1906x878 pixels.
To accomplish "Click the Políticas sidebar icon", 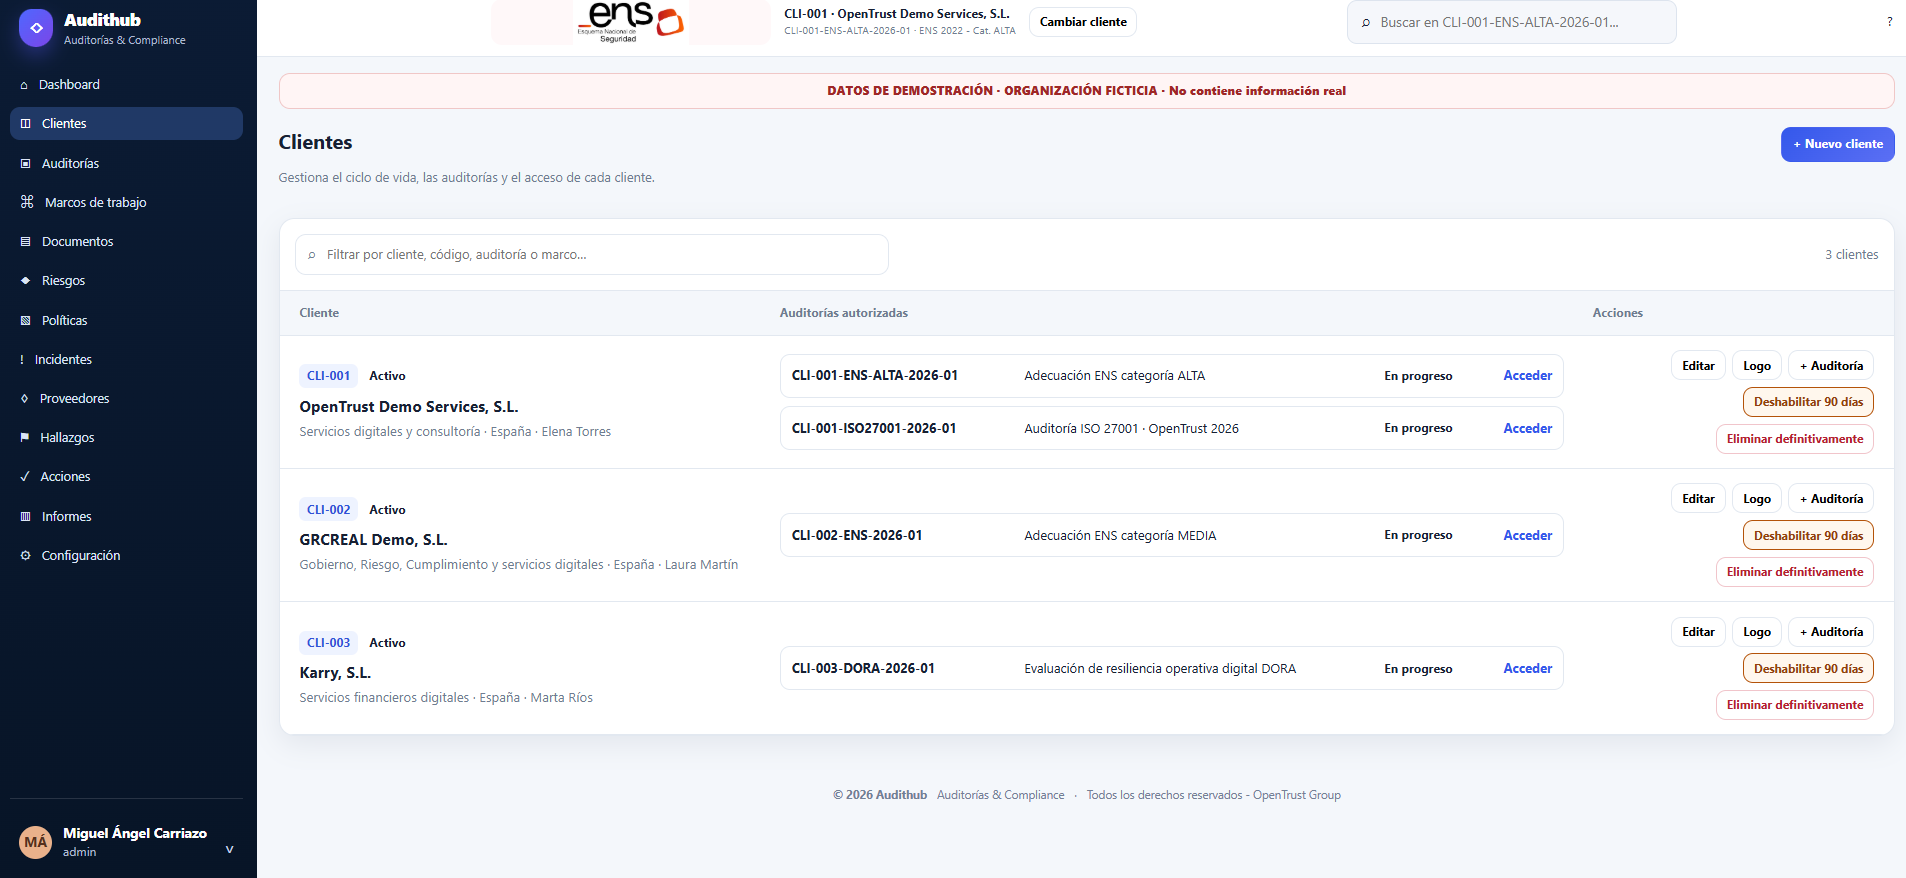I will 26,321.
